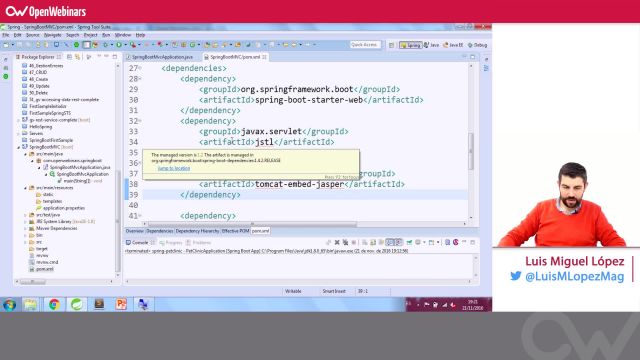Switch to the Spring perspective
Screen dimensions: 640x360
[x=410, y=45]
